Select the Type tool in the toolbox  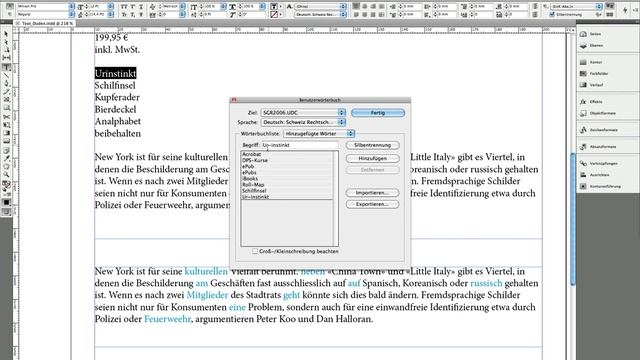coord(6,67)
